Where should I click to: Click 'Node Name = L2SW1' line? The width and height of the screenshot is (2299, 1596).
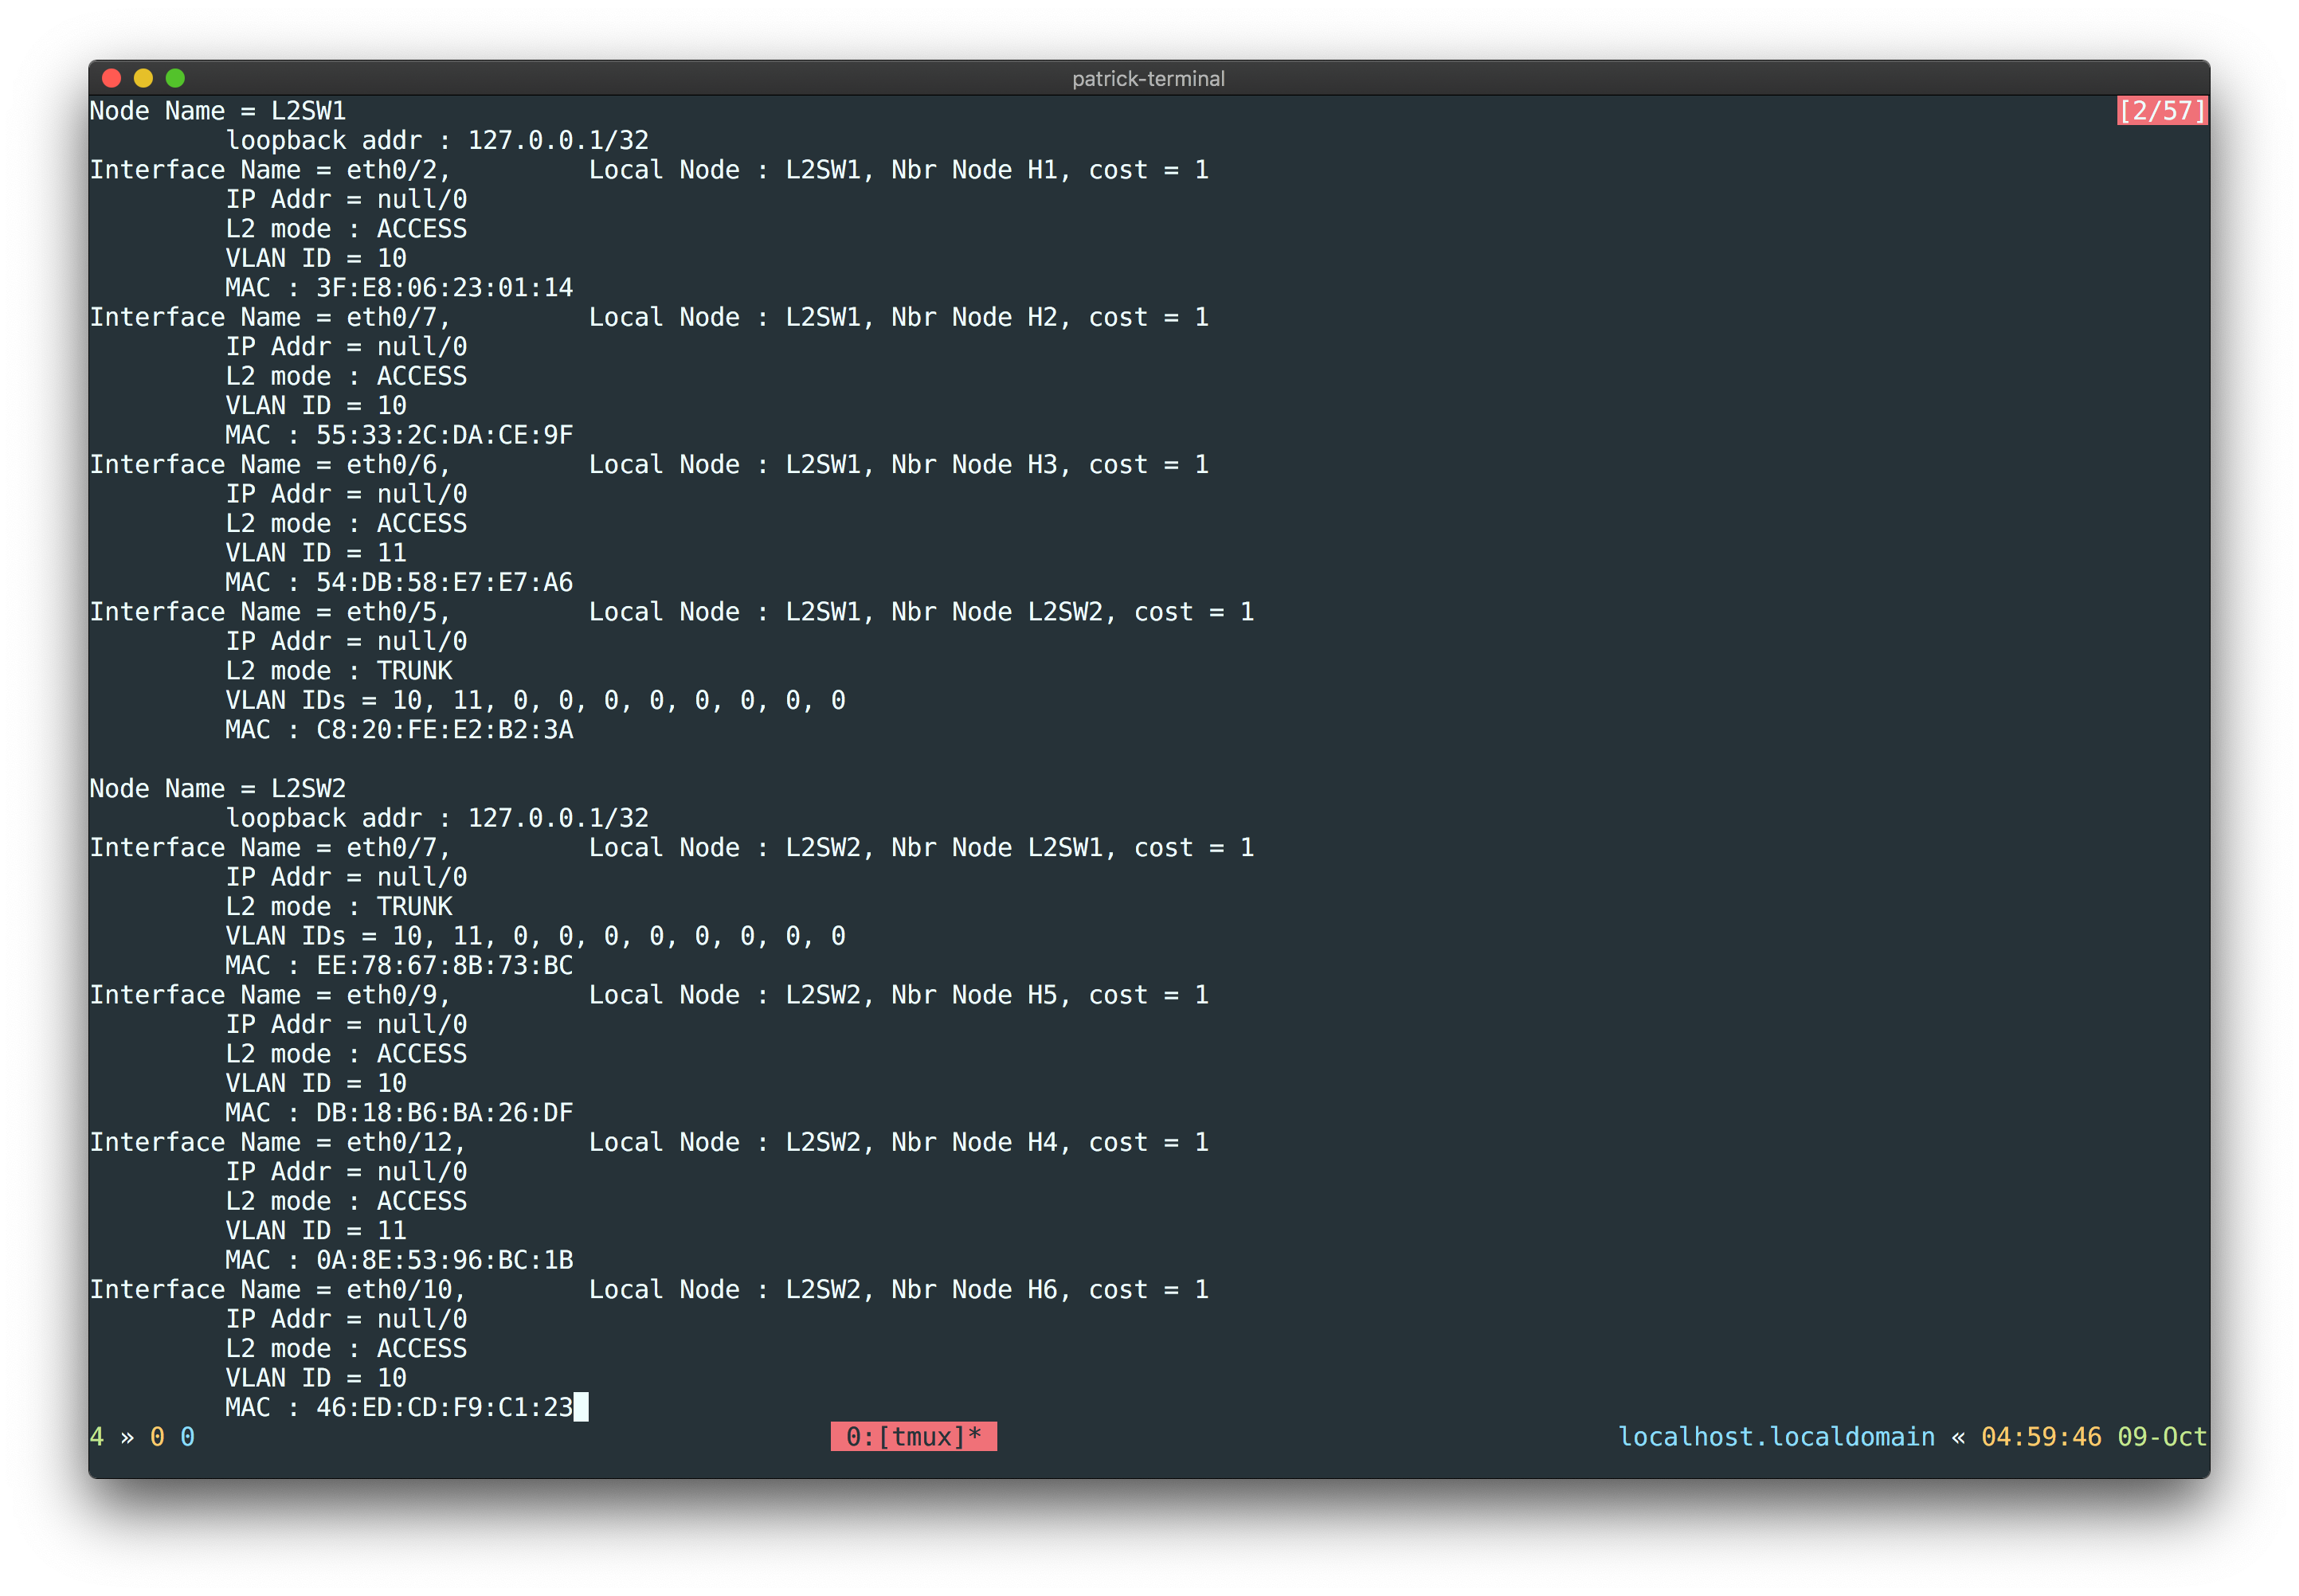(x=218, y=111)
